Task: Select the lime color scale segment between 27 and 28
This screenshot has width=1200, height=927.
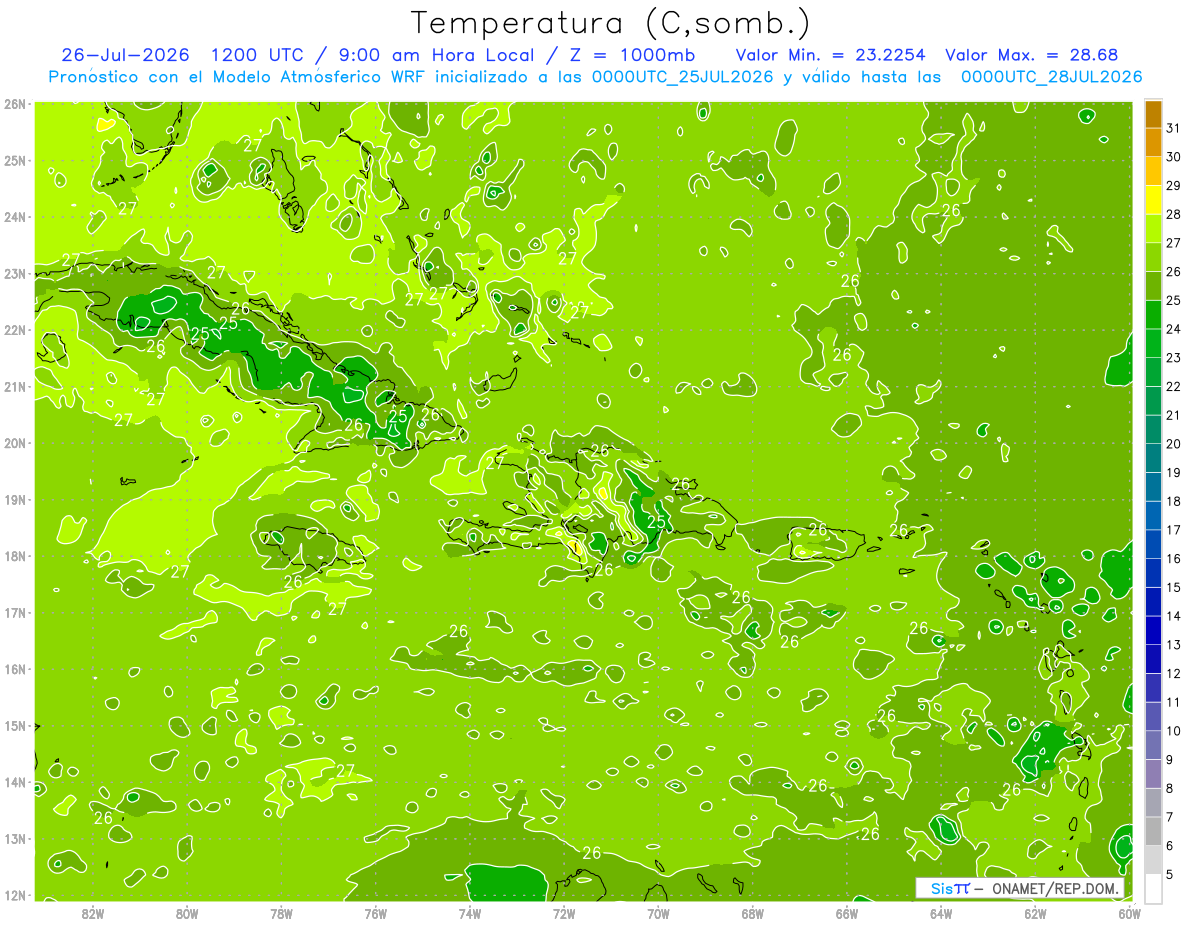Action: (1153, 229)
